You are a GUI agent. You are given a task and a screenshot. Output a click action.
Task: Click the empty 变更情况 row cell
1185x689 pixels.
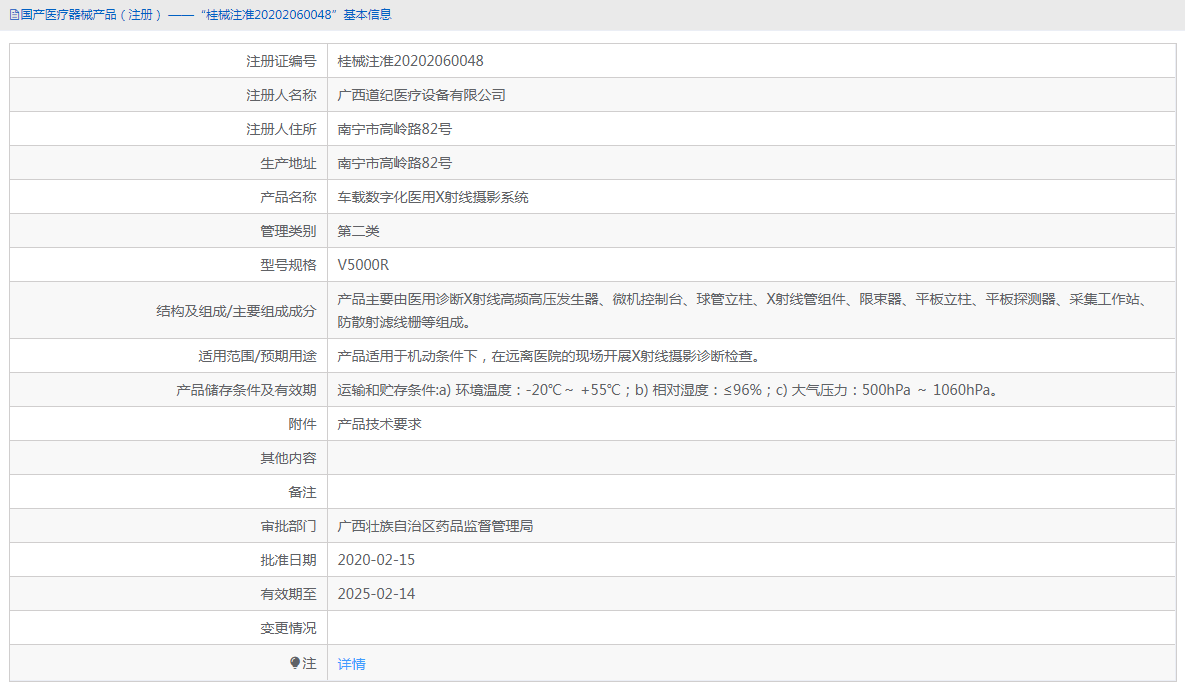700,627
